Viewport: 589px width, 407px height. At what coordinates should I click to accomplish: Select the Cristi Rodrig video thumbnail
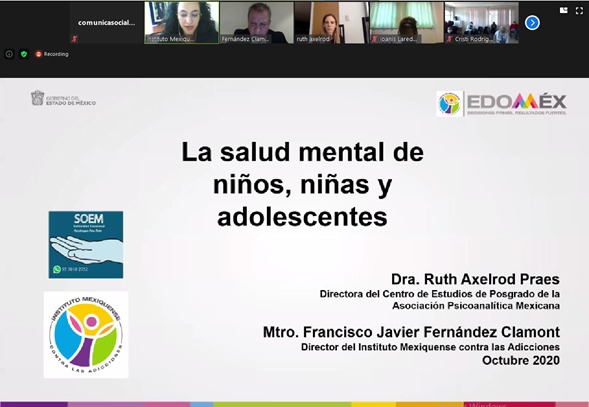pos(482,23)
